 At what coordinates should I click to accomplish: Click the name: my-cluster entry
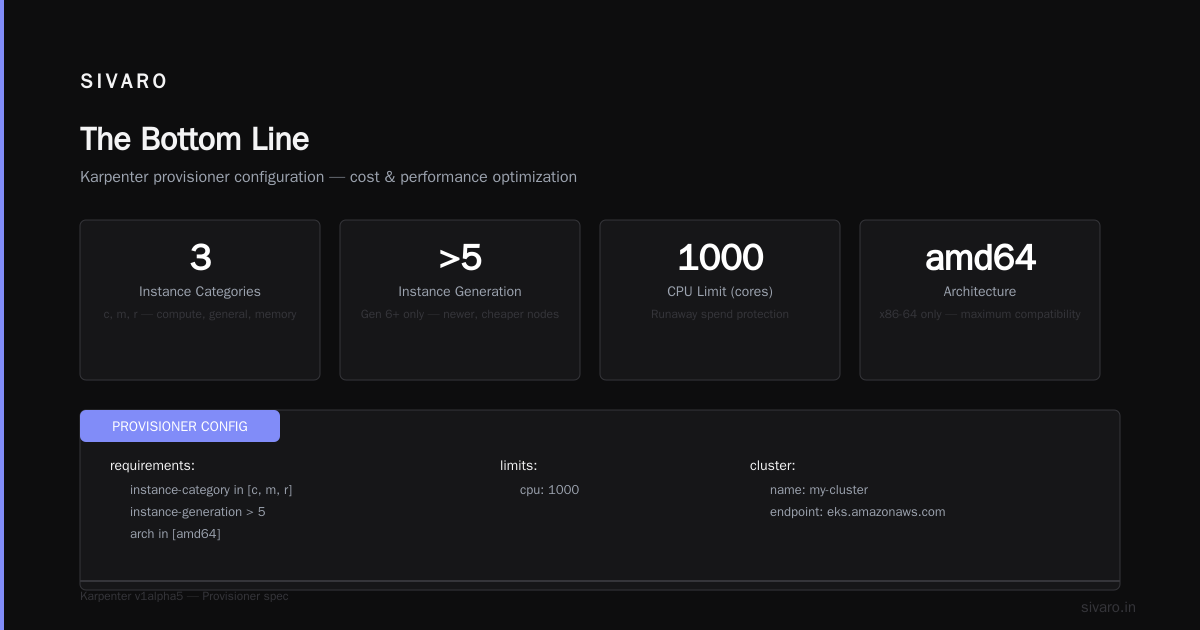pos(819,490)
